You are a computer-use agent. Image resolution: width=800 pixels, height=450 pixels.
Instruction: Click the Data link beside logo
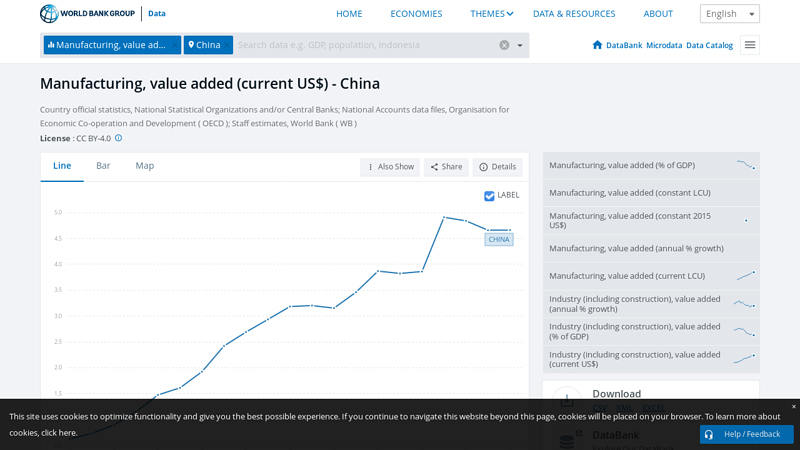point(157,13)
